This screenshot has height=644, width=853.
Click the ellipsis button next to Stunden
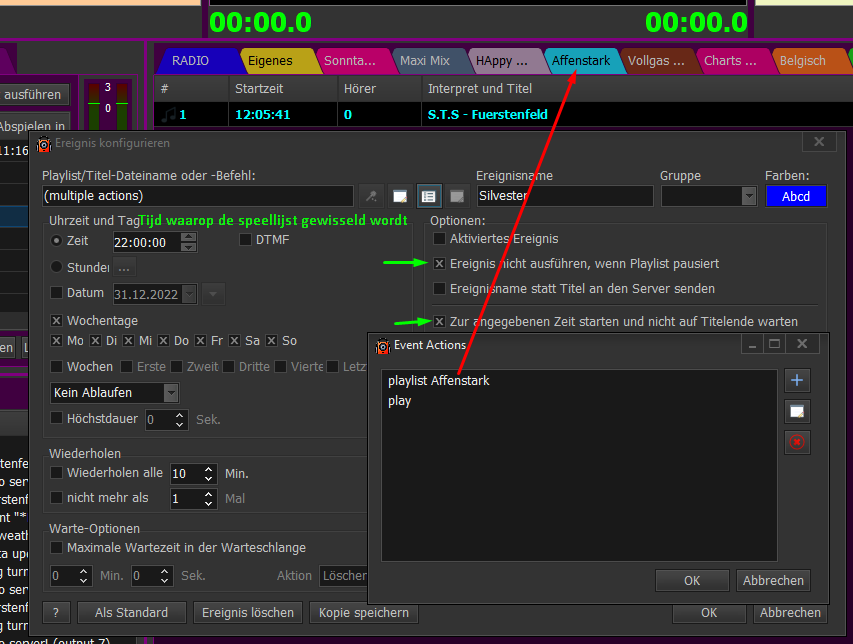[124, 268]
